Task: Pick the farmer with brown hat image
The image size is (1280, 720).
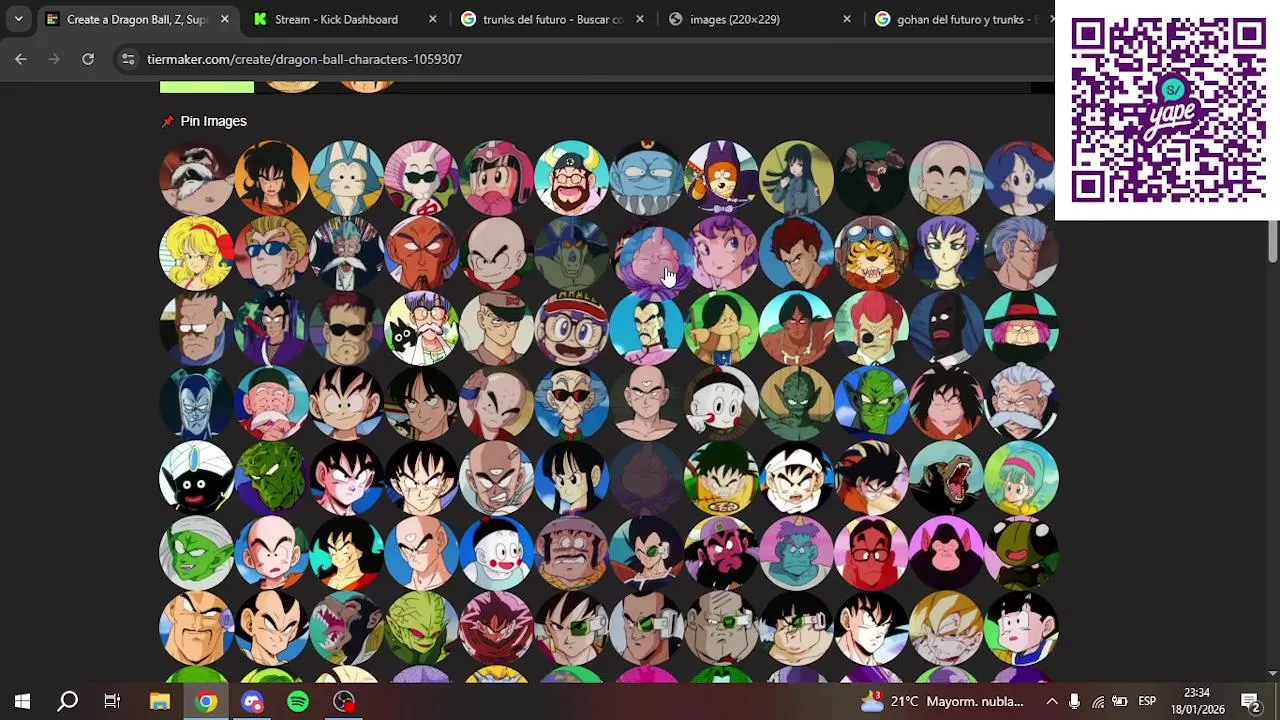Action: coord(572,553)
